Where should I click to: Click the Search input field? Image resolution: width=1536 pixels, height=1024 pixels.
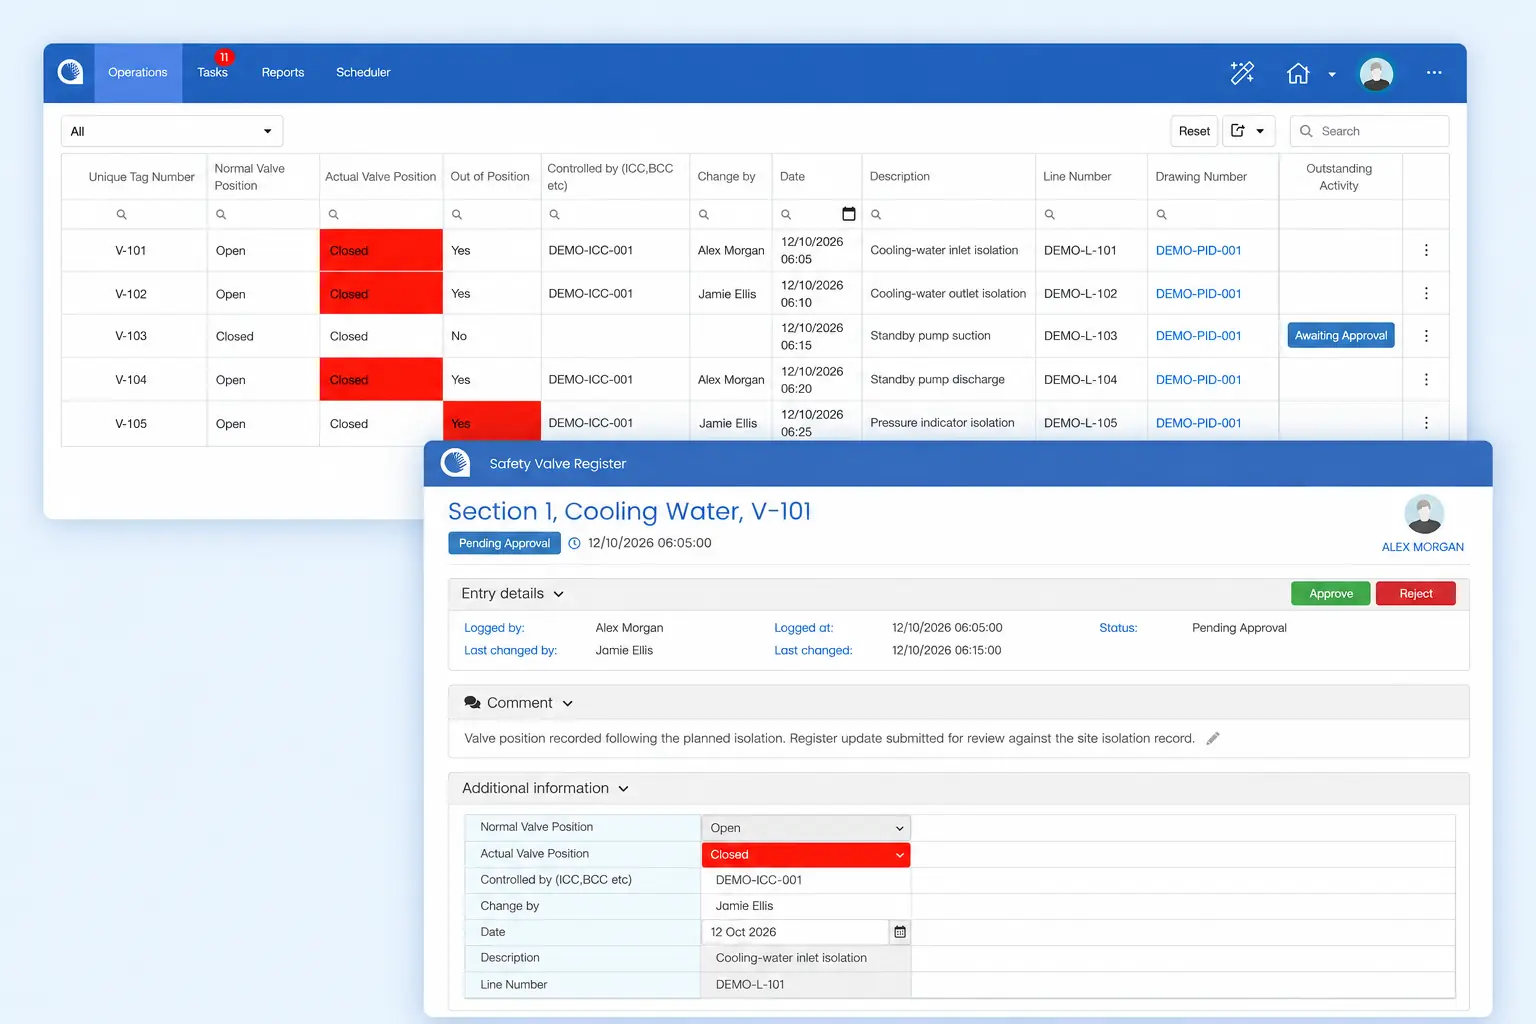point(1369,131)
